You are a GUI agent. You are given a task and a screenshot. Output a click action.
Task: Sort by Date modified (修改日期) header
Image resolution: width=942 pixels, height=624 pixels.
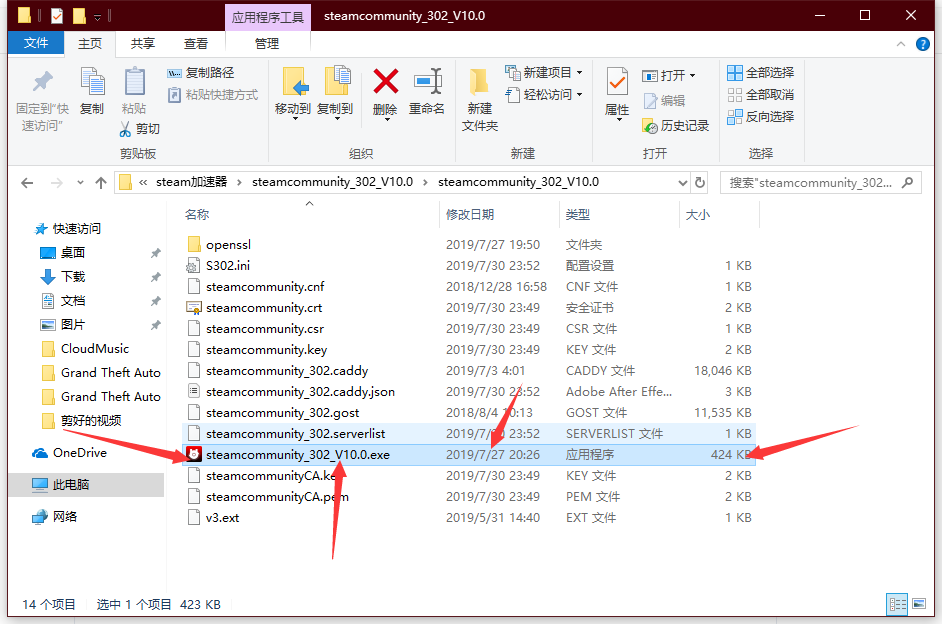(470, 214)
